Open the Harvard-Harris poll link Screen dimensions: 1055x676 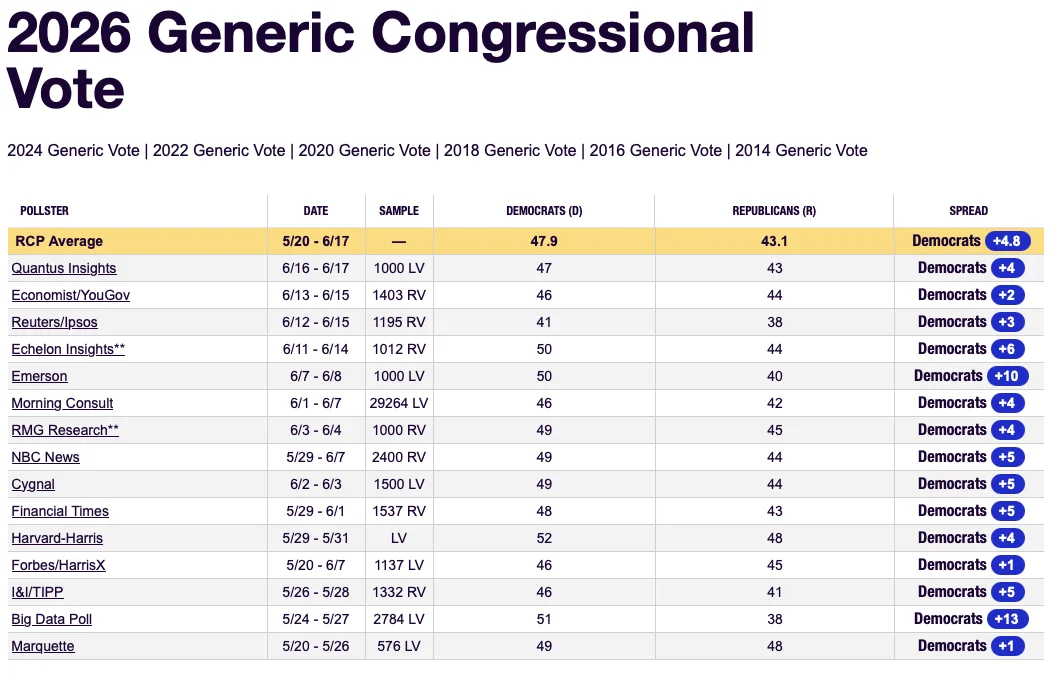pyautogui.click(x=57, y=538)
